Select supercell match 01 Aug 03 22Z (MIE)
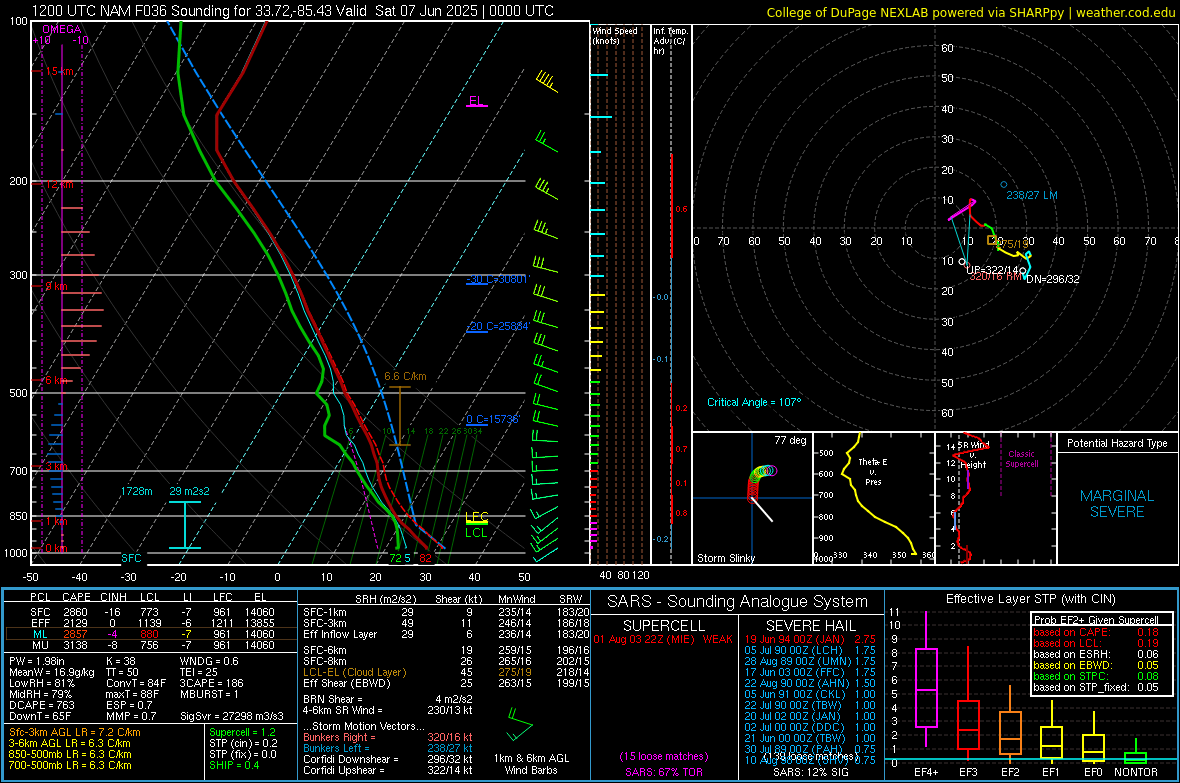The image size is (1180, 783). pos(662,639)
